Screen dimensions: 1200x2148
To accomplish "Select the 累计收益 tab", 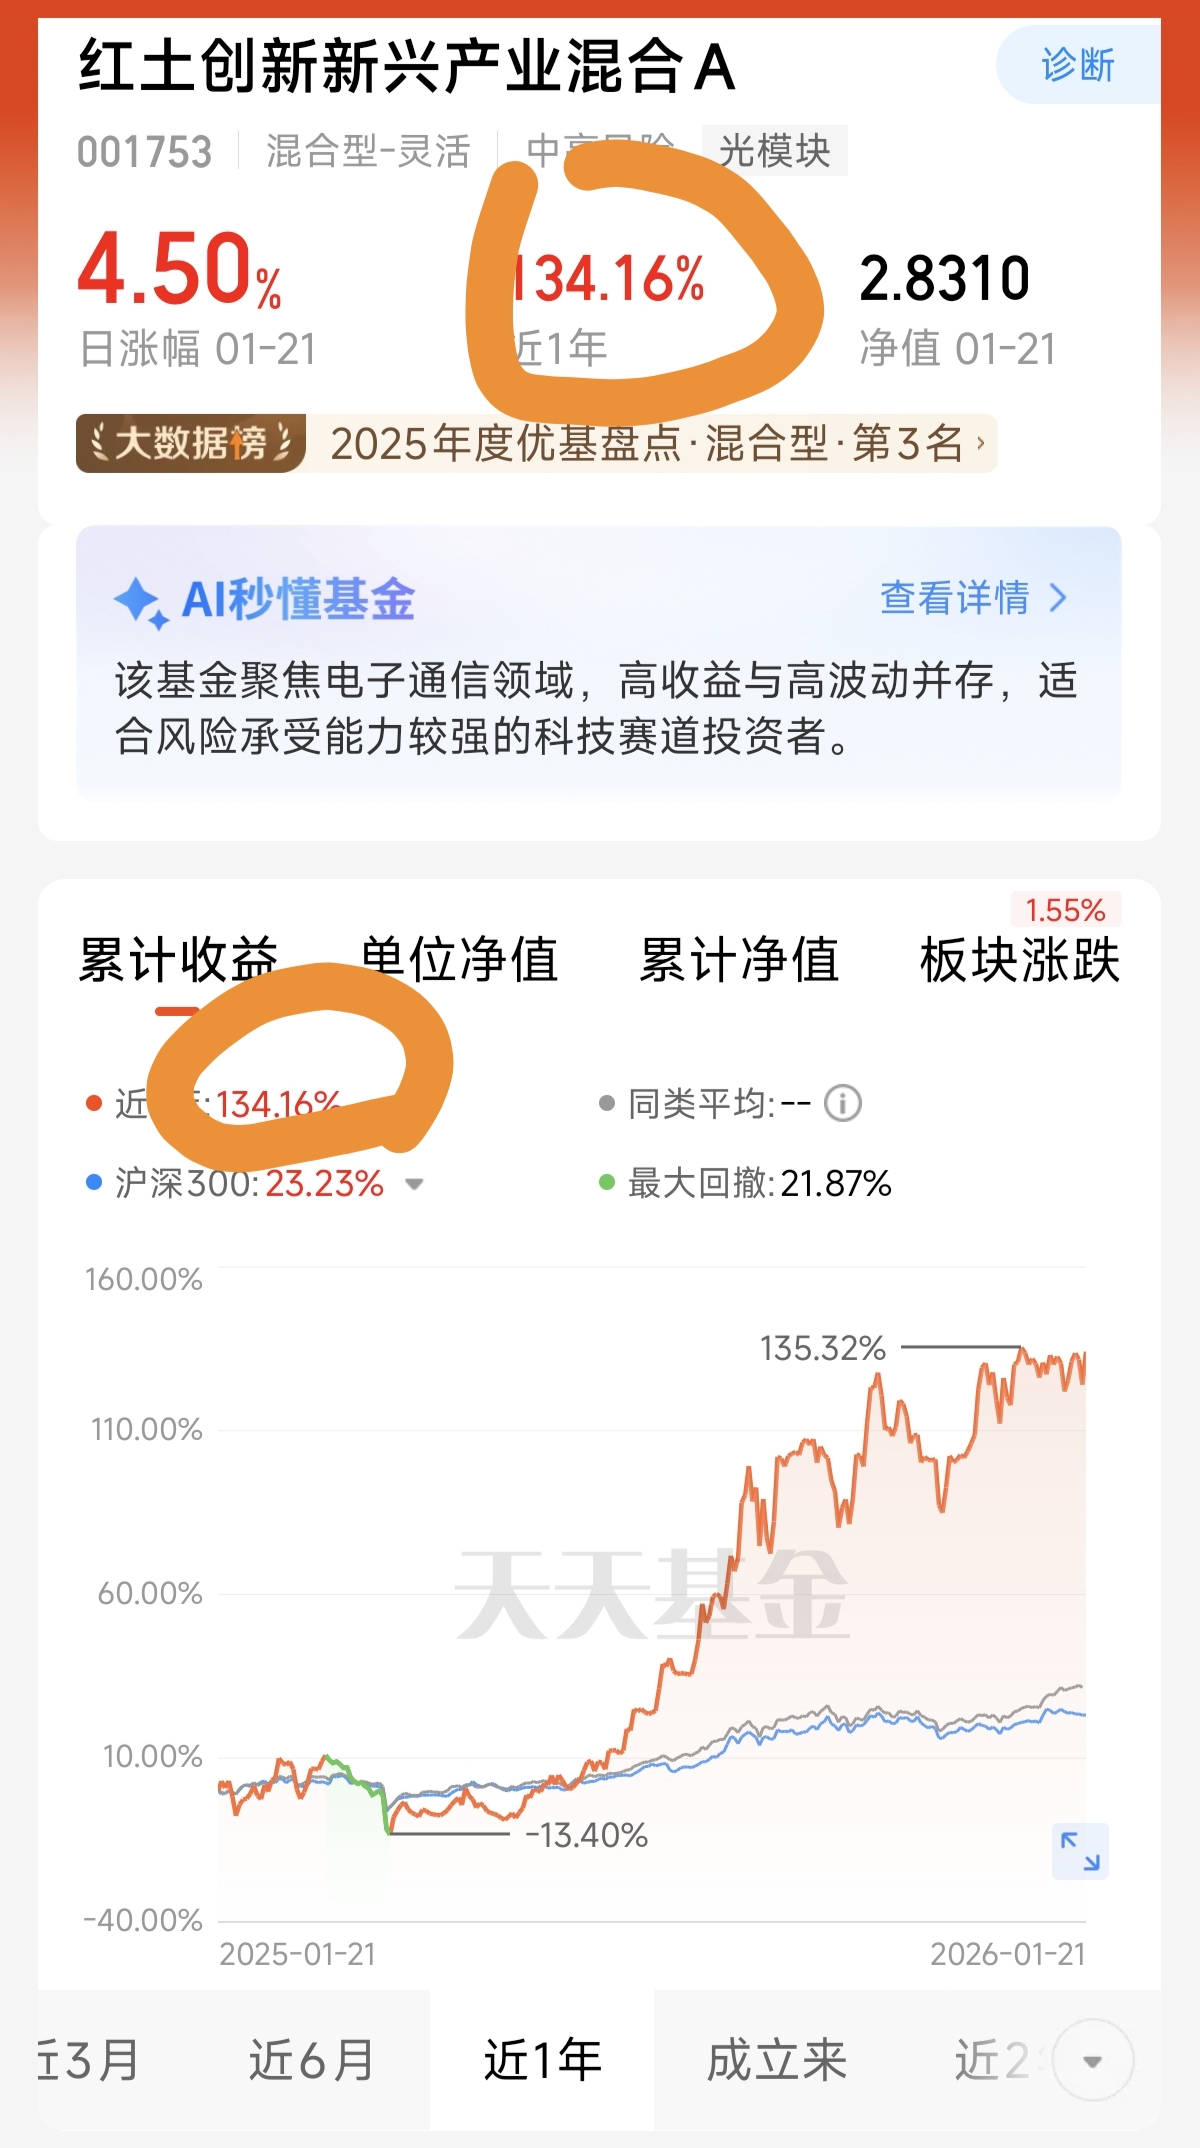I will click(x=178, y=960).
